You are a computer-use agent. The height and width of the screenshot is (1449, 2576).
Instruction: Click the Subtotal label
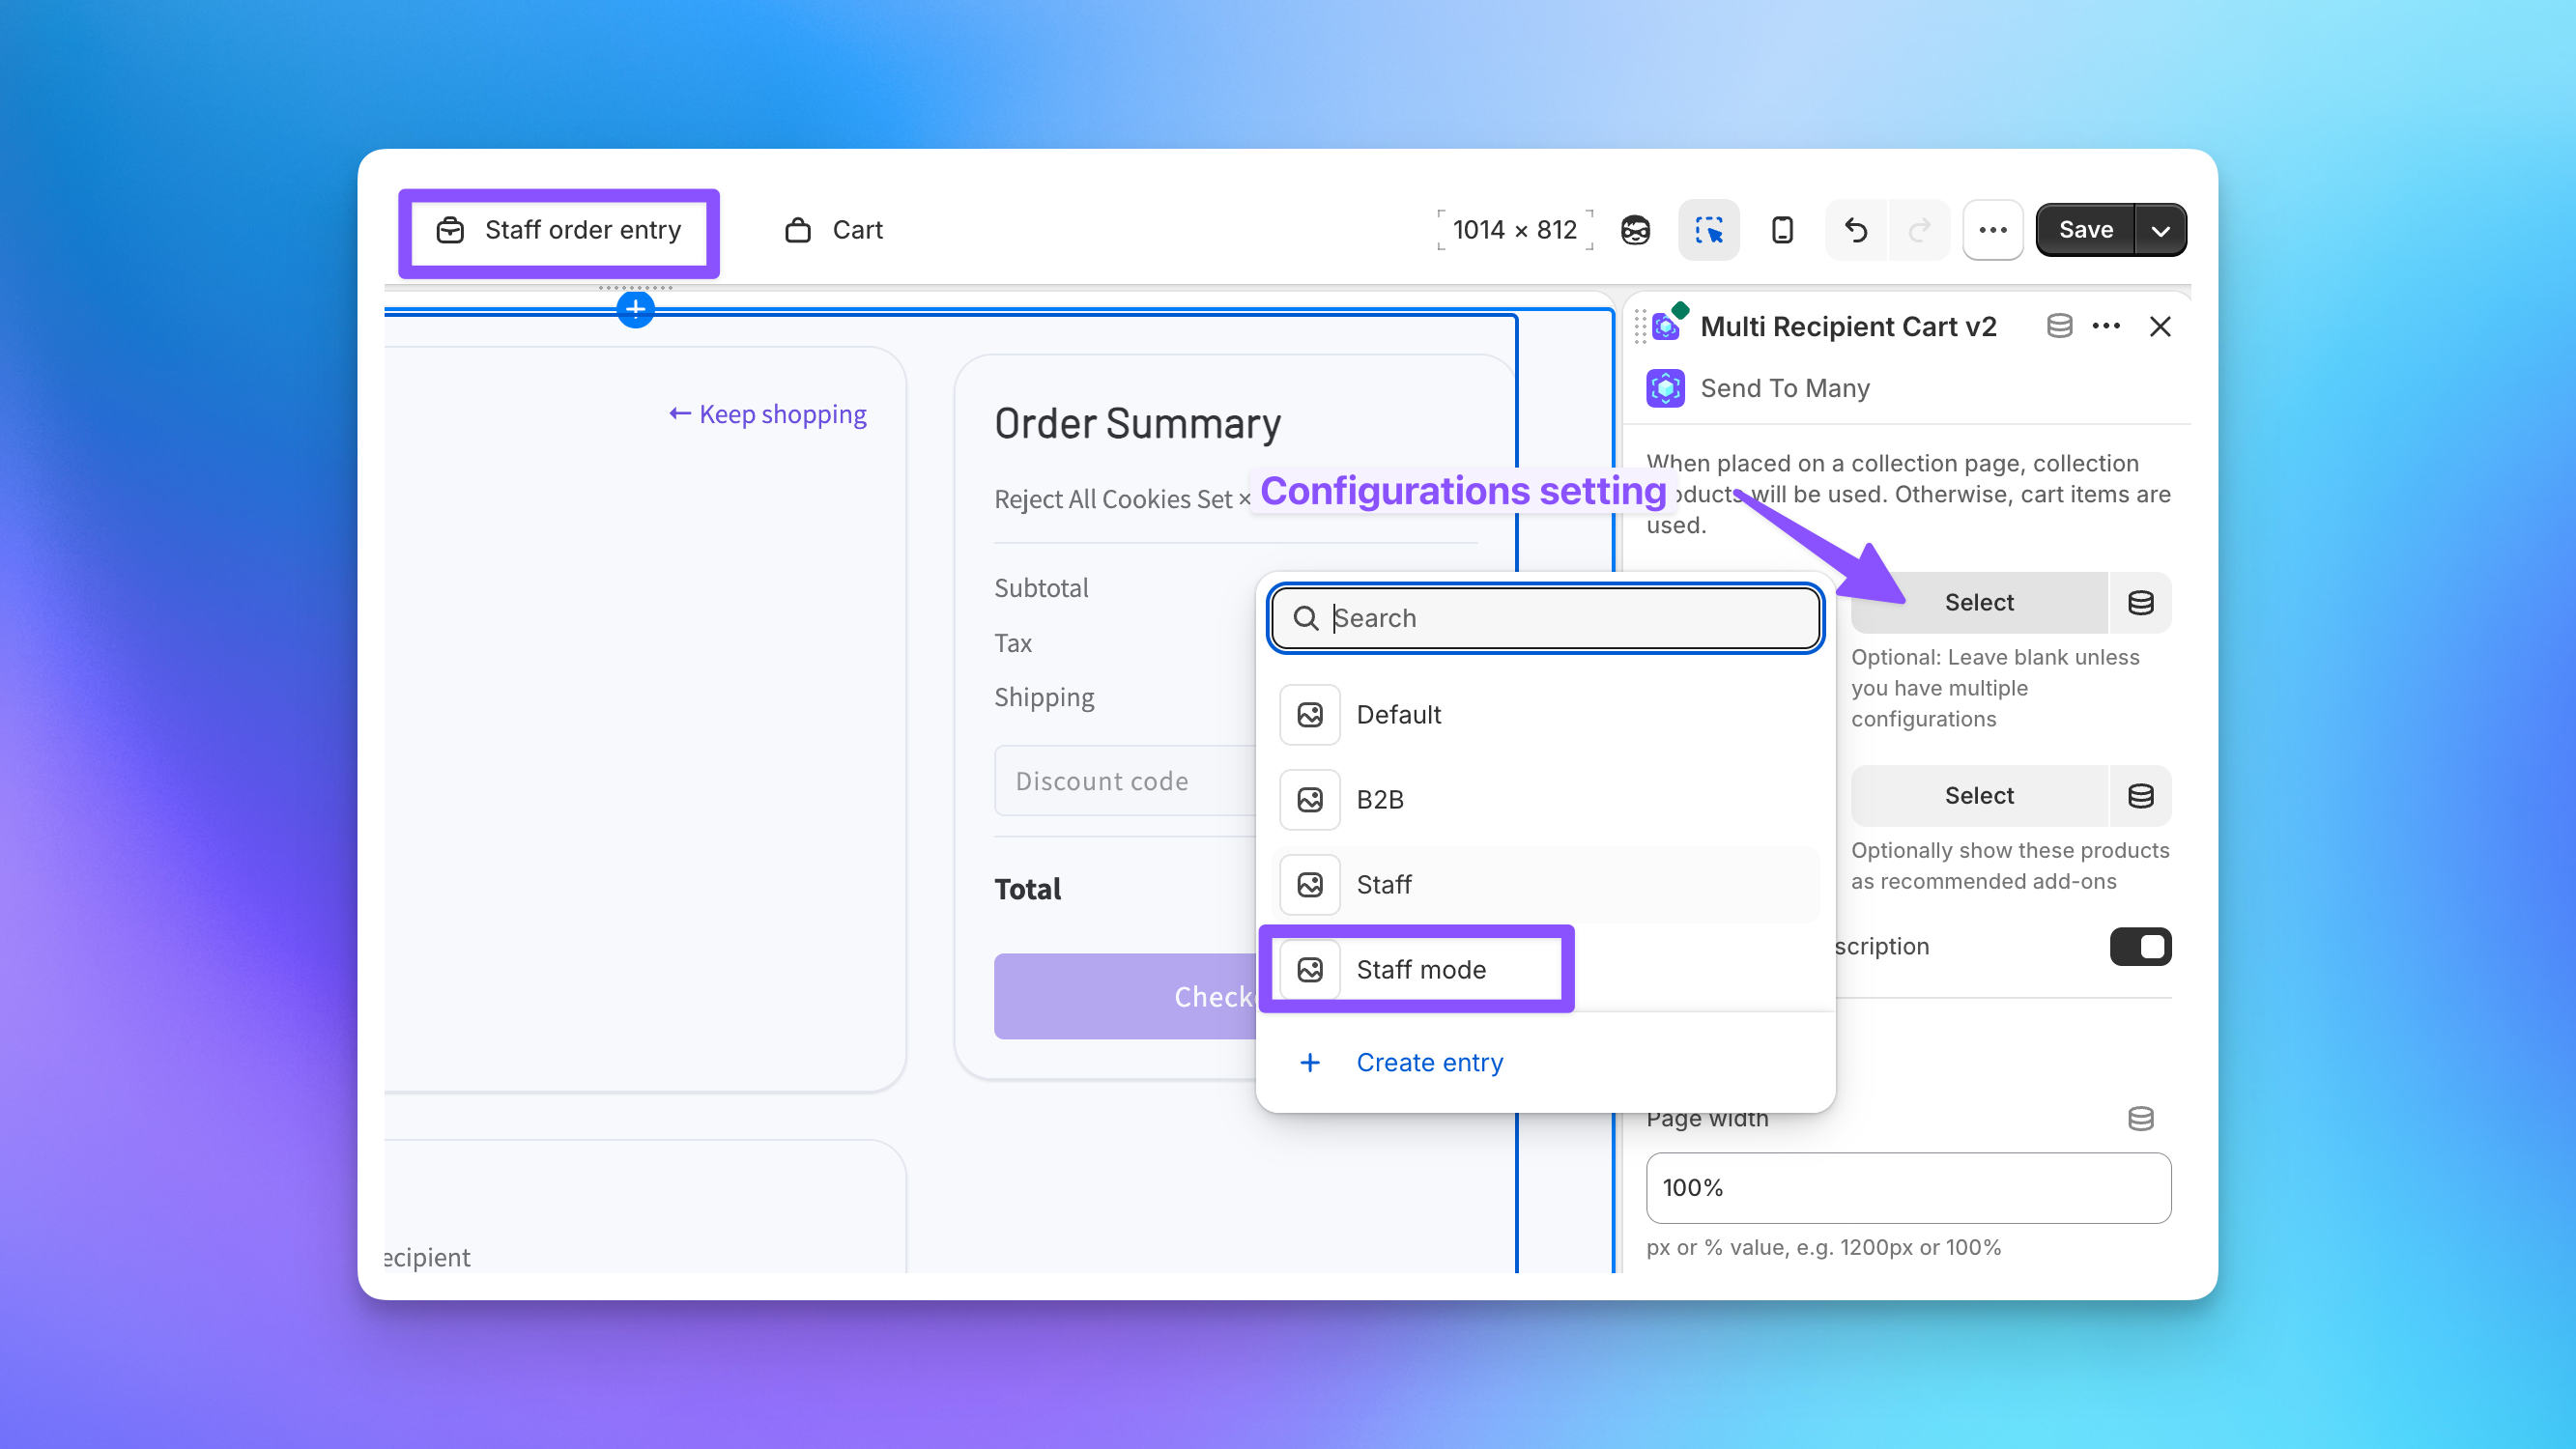coord(1041,588)
